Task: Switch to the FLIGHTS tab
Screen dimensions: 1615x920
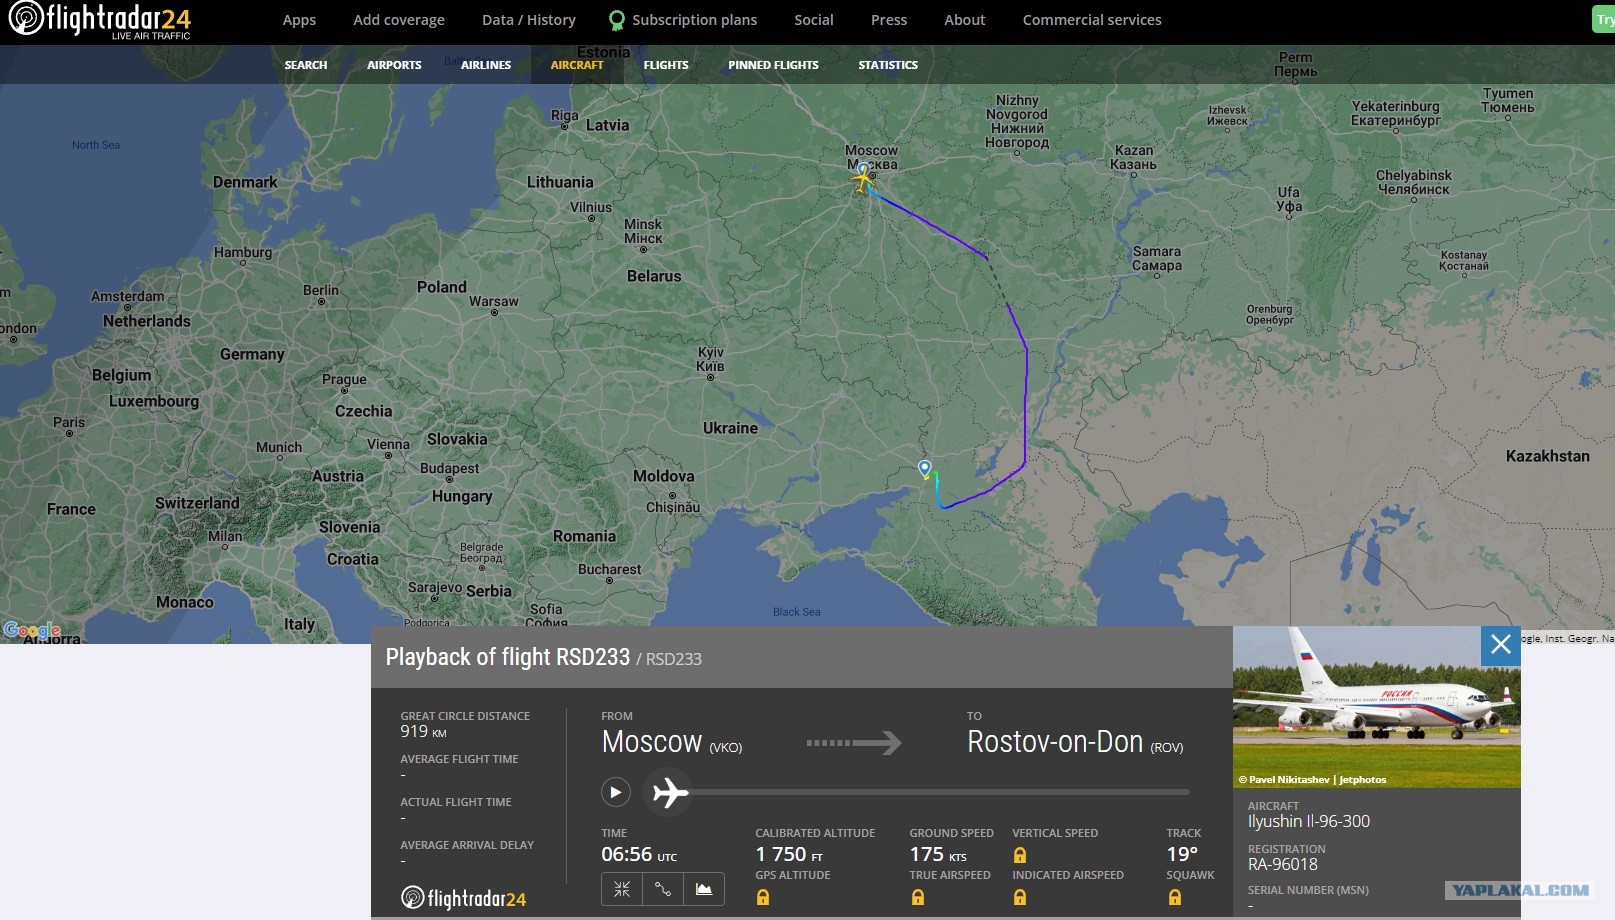Action: (x=666, y=65)
